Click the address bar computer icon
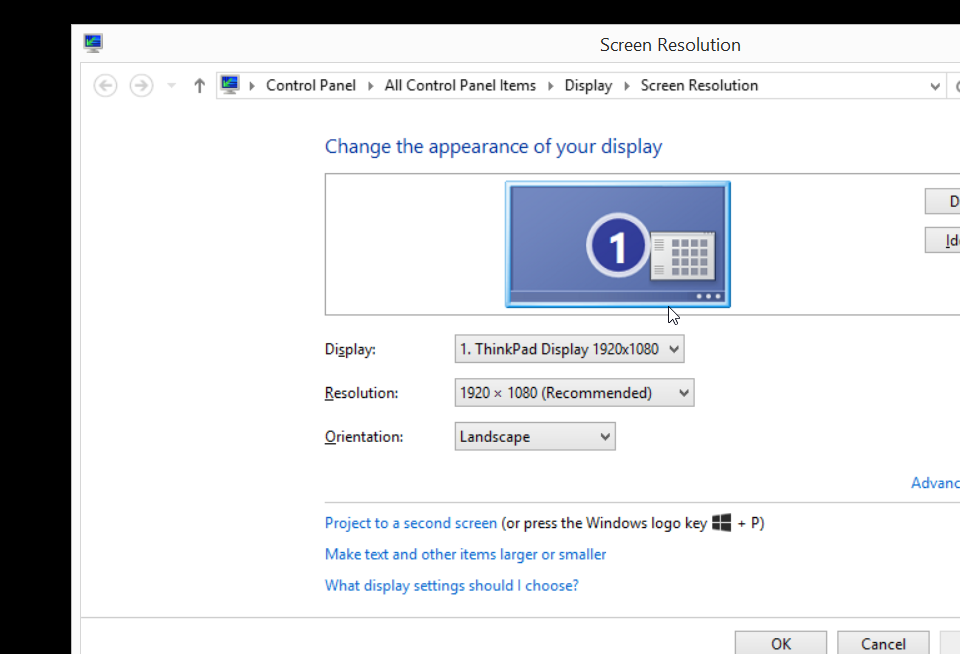The image size is (960, 654). tap(230, 85)
